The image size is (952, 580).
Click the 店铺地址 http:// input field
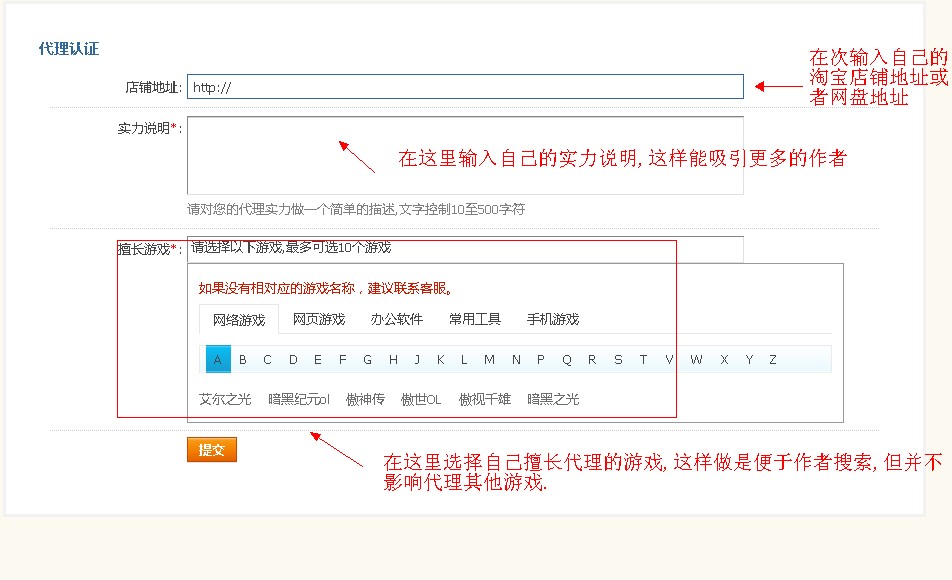coord(465,87)
